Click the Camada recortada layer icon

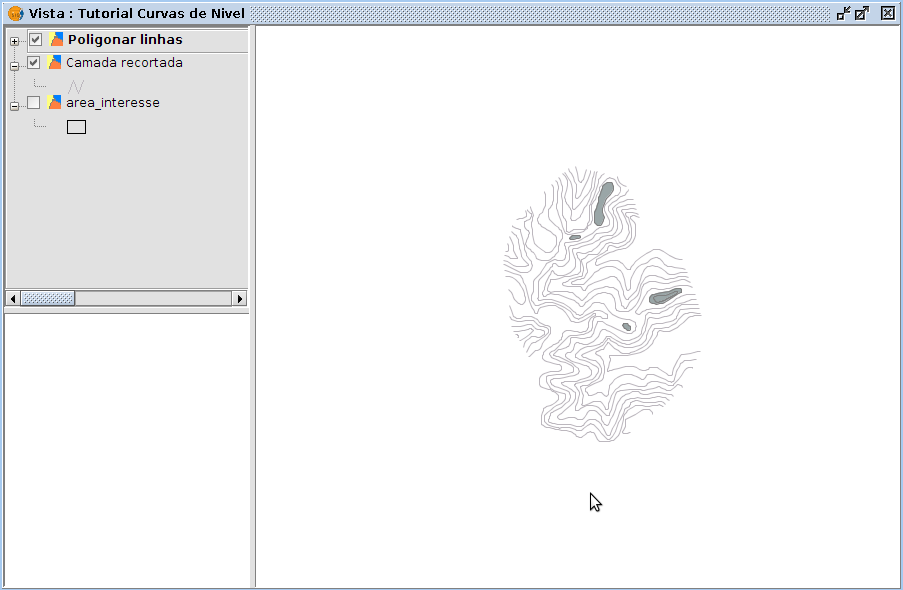click(55, 63)
